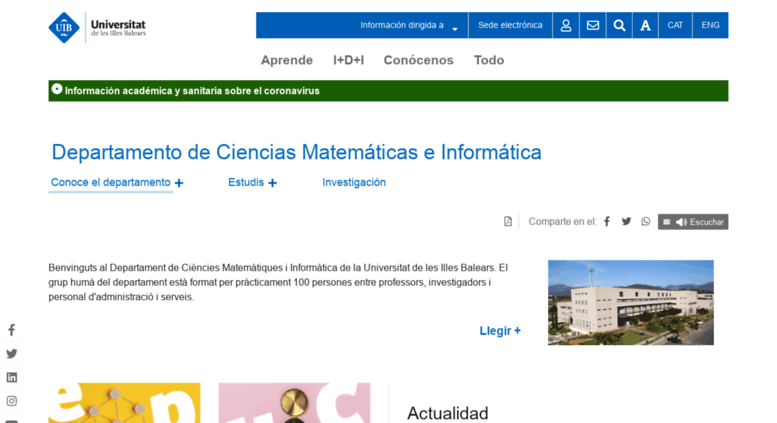Open the Conócenos menu
The image size is (777, 423).
[x=419, y=60]
